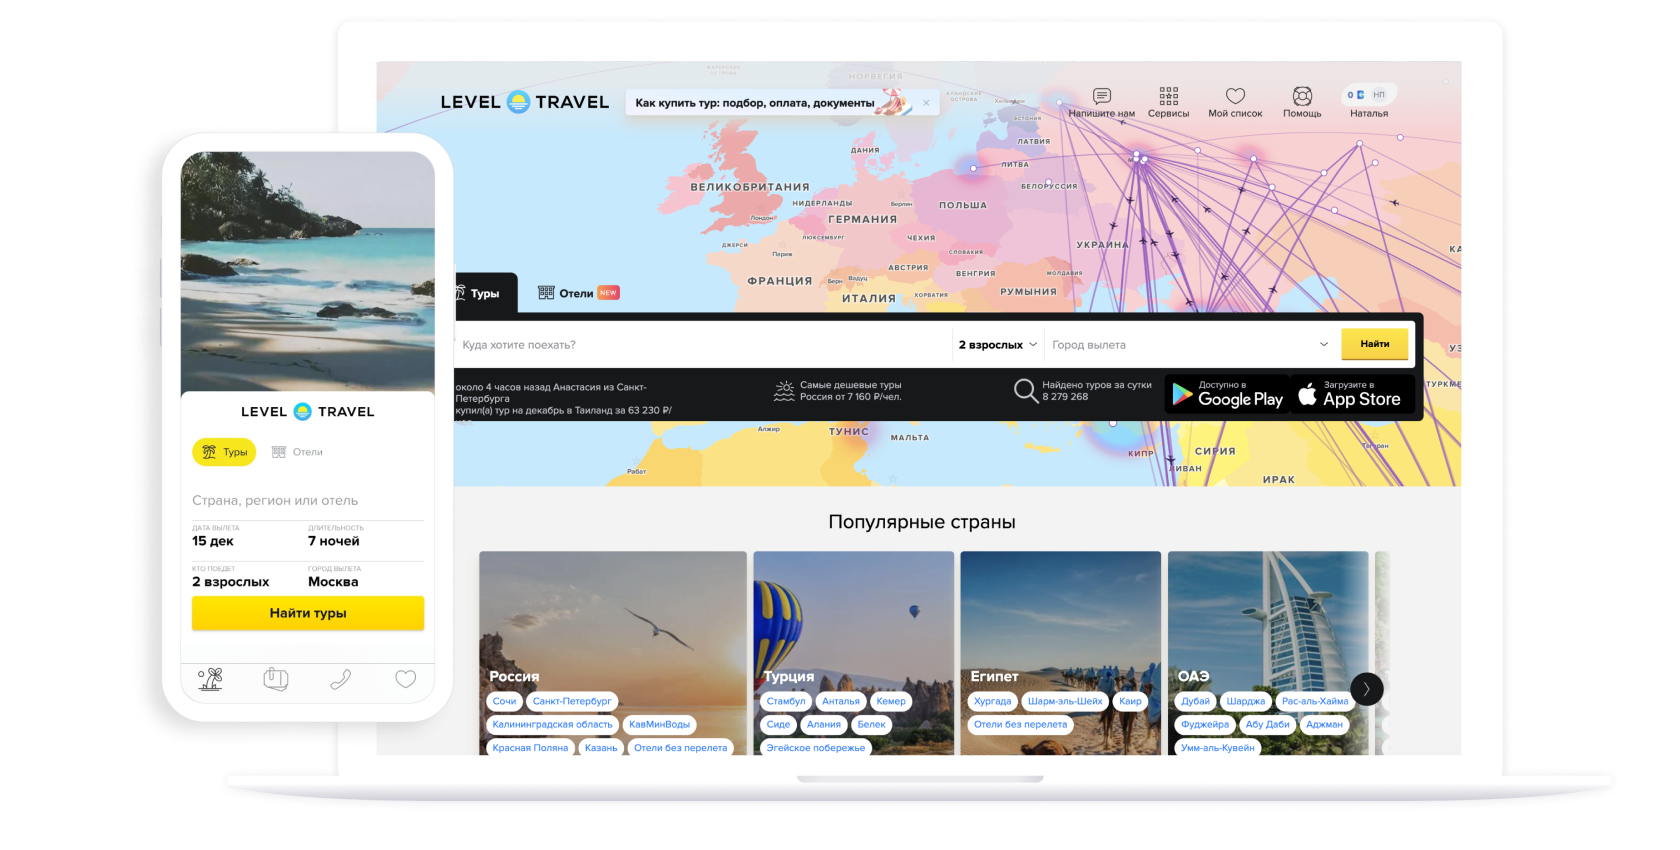Screen dimensions: 1680x850
Task: Open Мой список heart icon
Action: tap(1235, 96)
